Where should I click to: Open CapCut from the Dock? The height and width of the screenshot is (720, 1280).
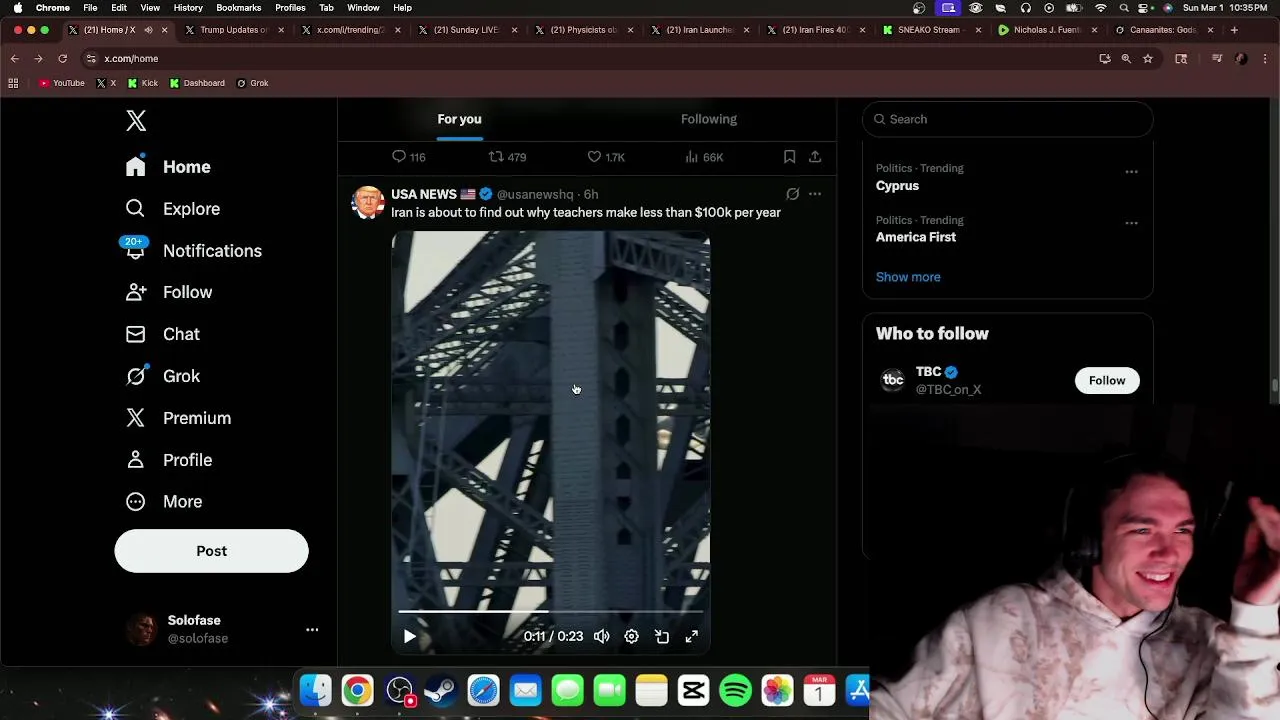click(x=693, y=690)
